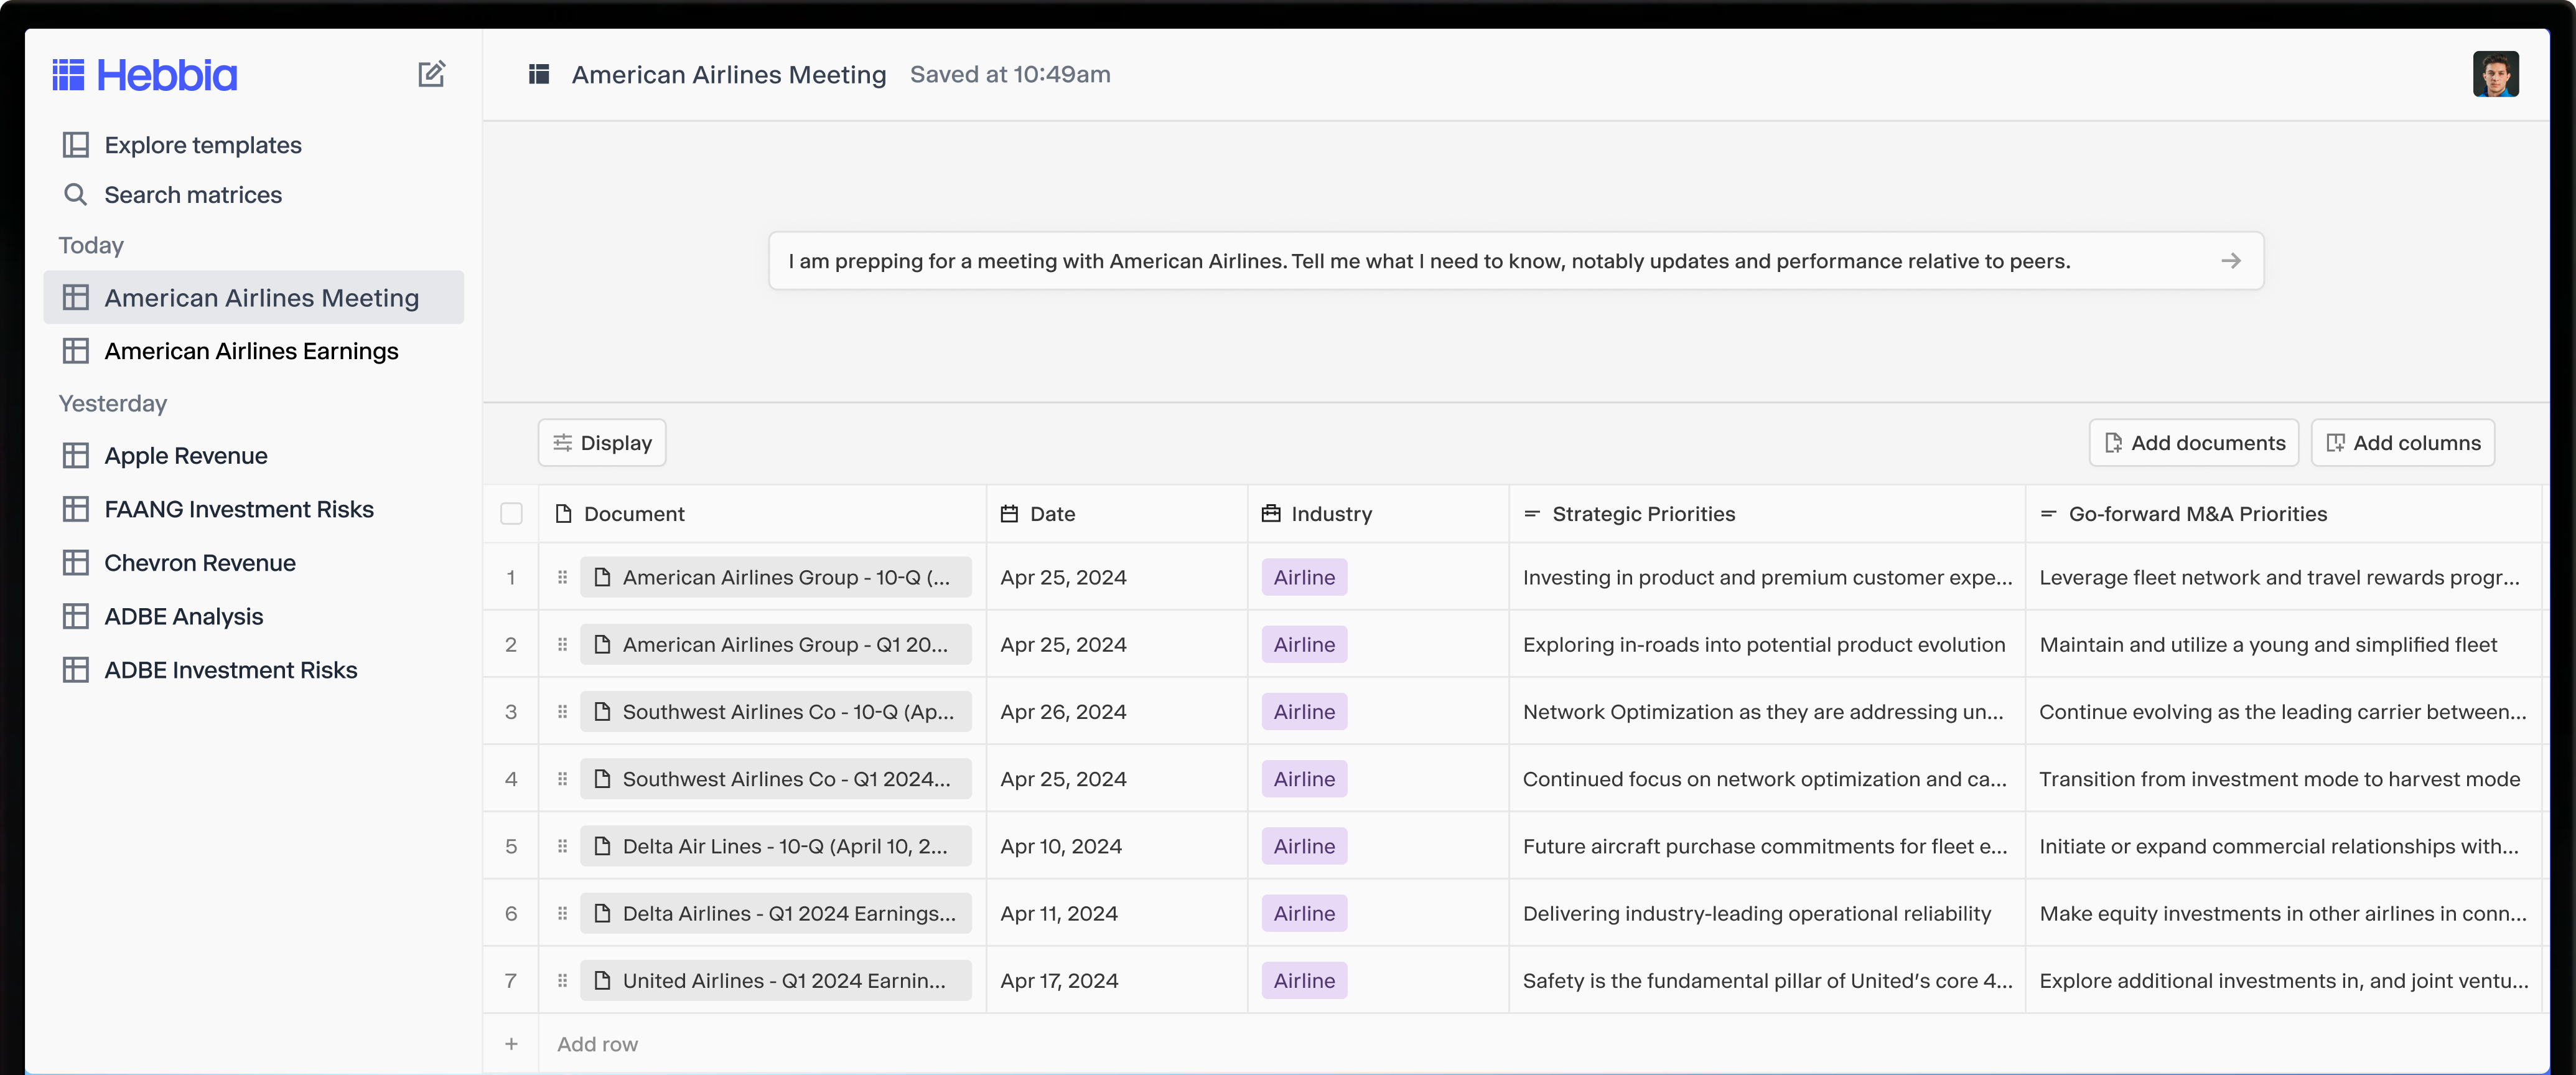Viewport: 2576px width, 1075px height.
Task: Open the Industry column header menu
Action: (x=1270, y=513)
